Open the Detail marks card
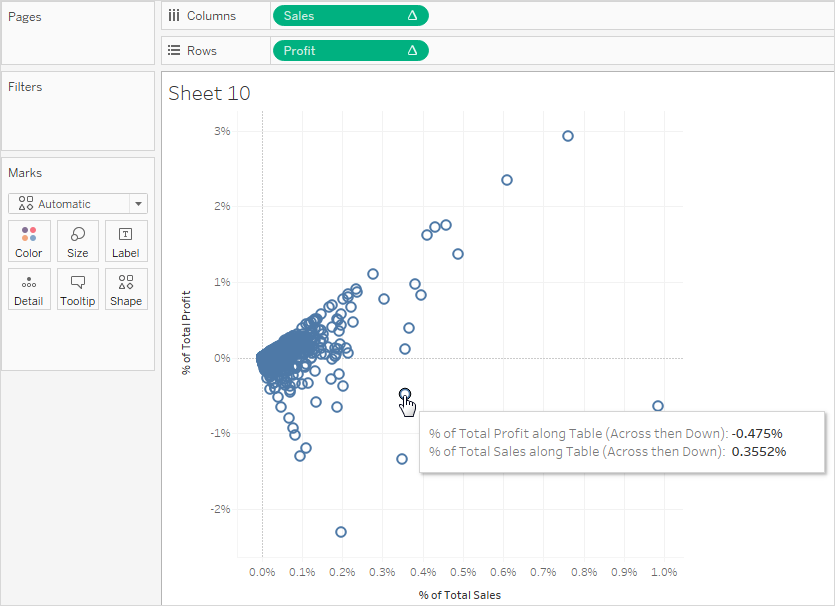Image resolution: width=835 pixels, height=606 pixels. (x=29, y=289)
